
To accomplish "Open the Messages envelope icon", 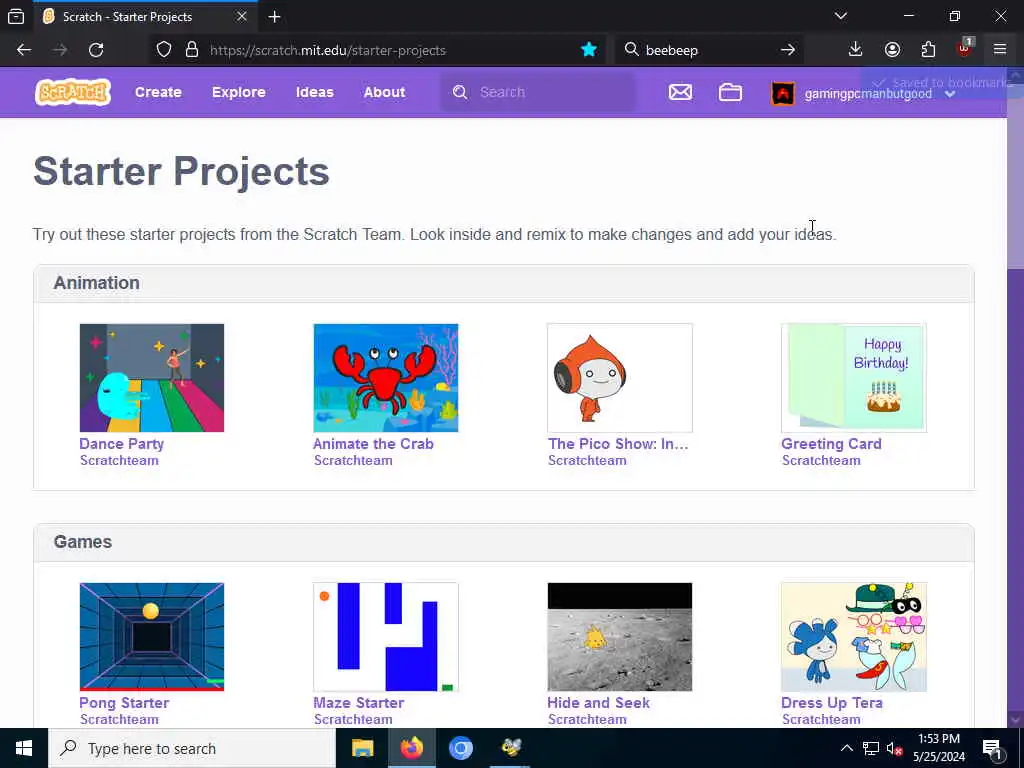I will pyautogui.click(x=680, y=92).
